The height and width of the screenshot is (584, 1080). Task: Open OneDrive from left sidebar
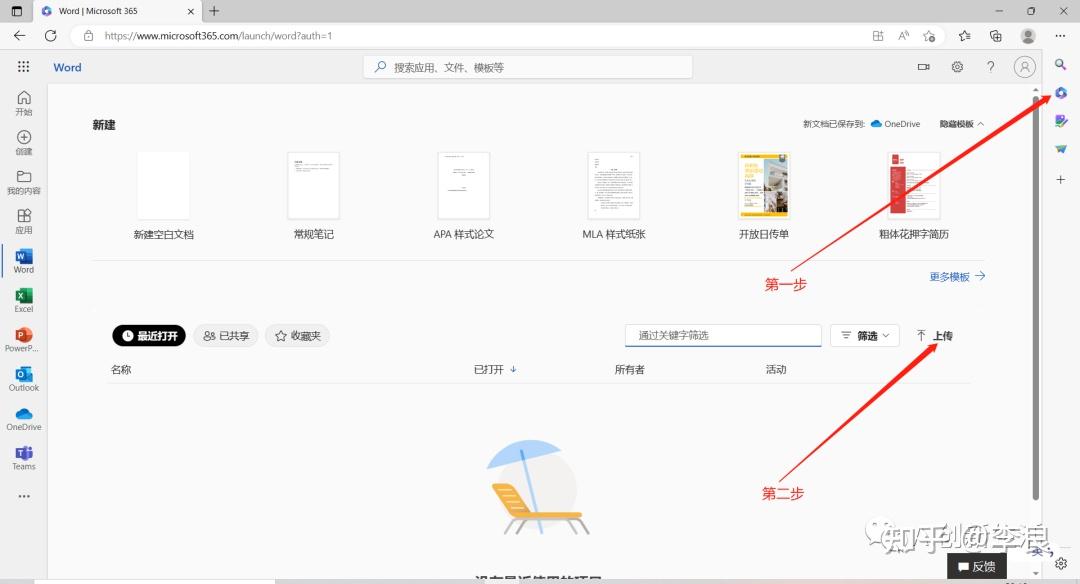tap(23, 418)
